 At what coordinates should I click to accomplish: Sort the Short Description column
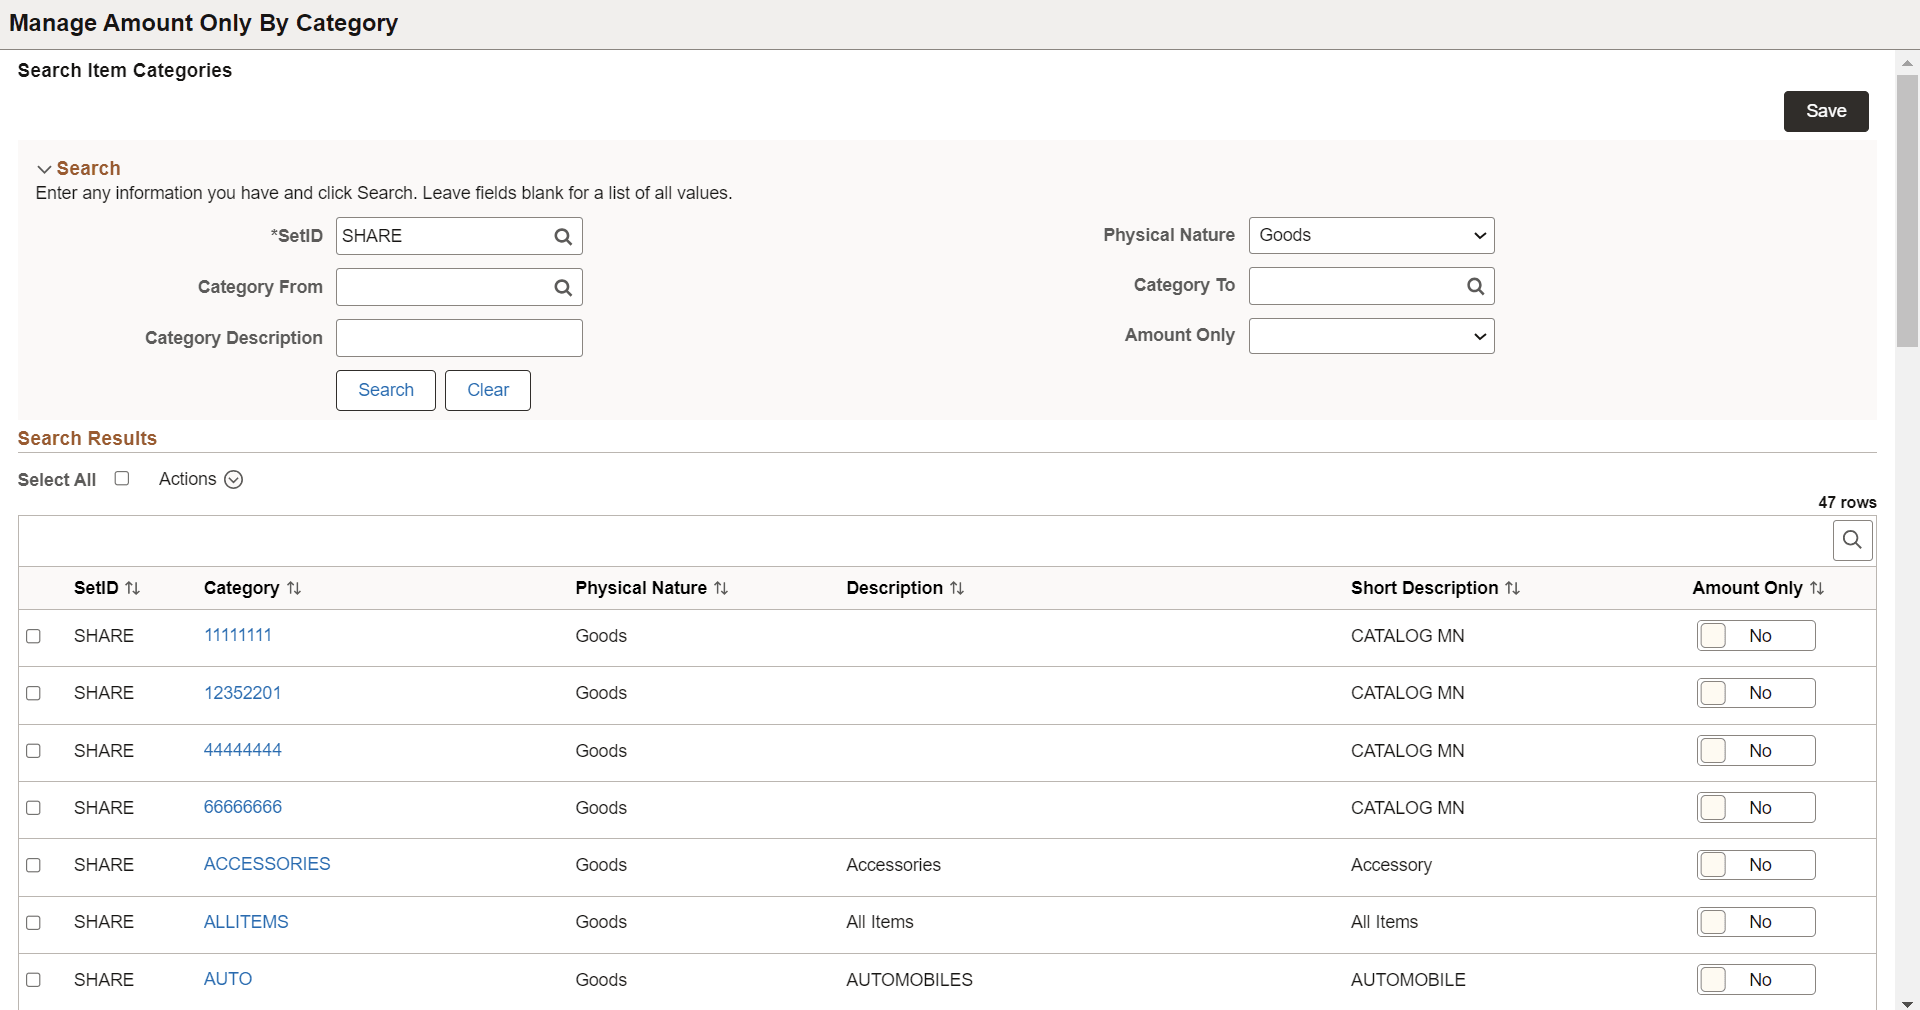click(1514, 588)
